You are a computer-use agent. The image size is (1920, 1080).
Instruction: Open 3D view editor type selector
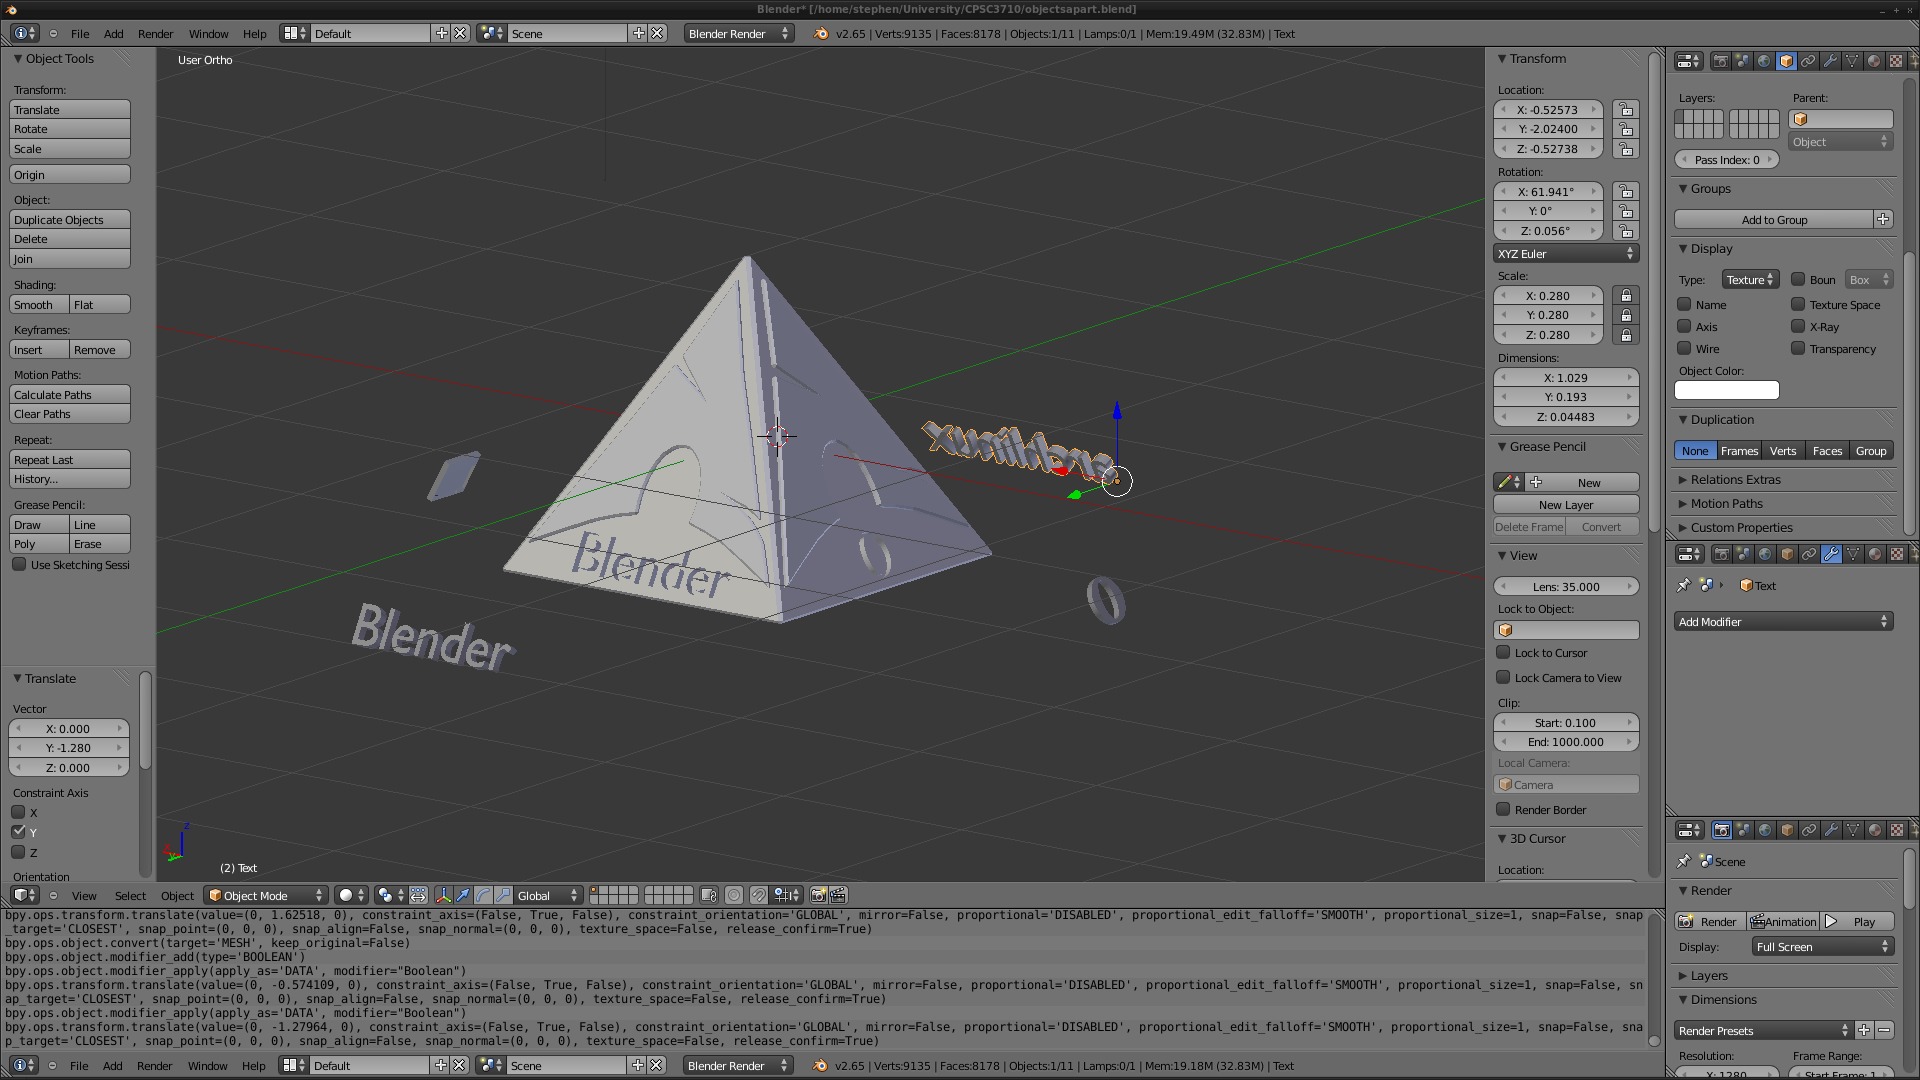[x=25, y=895]
